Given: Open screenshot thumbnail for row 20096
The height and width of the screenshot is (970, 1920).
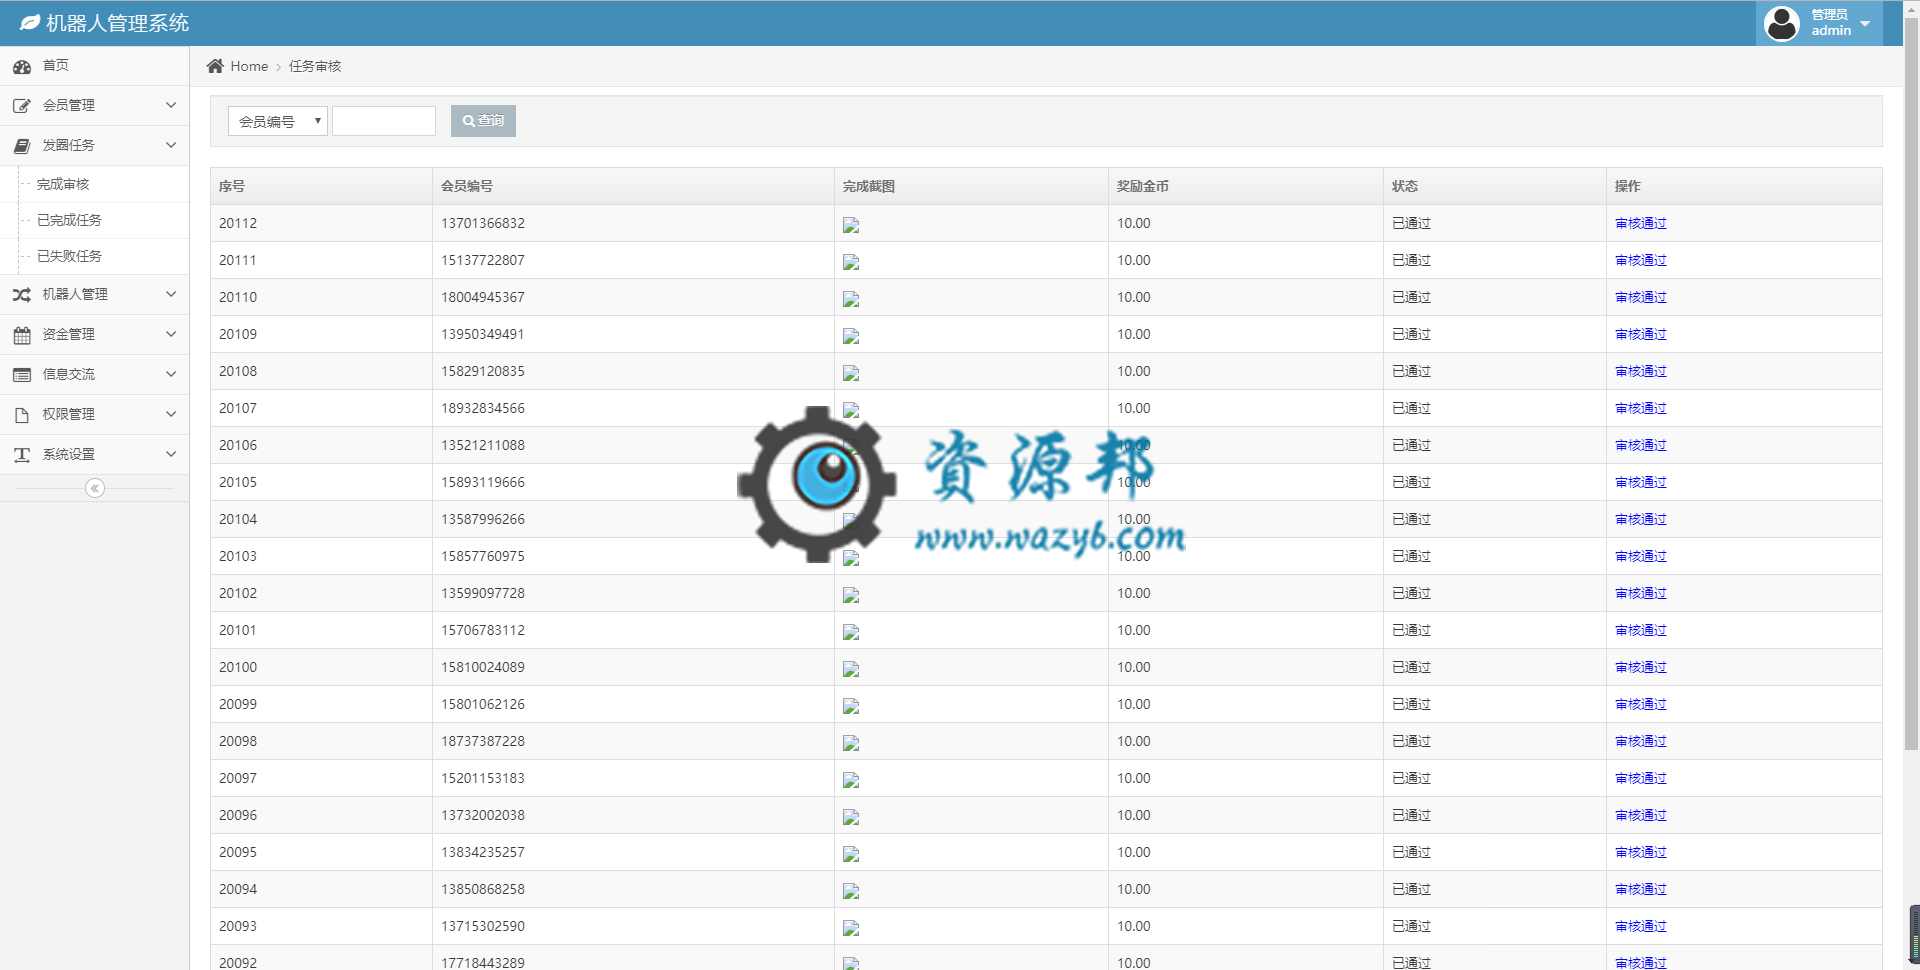Looking at the screenshot, I should pos(851,817).
